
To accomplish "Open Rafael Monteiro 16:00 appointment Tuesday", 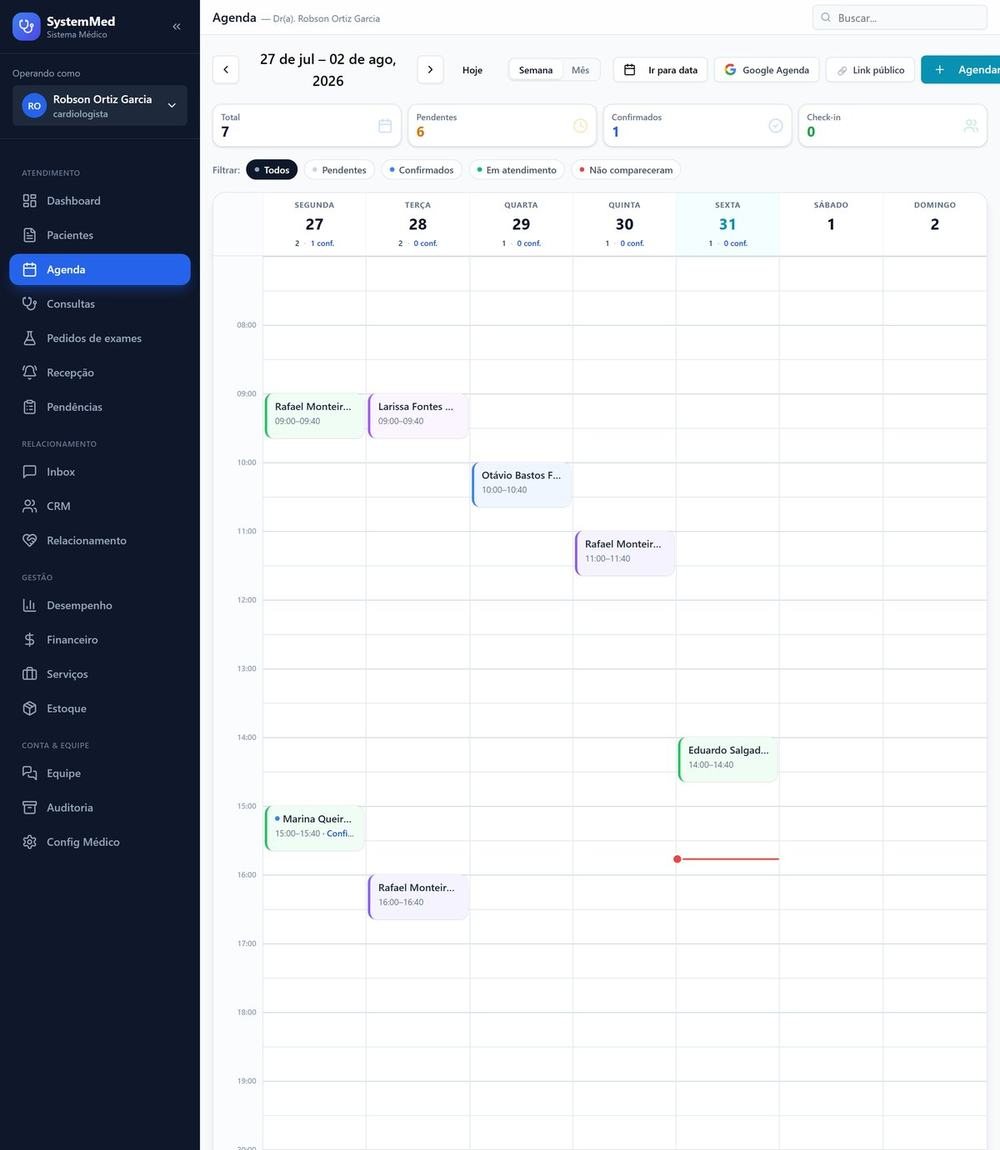I will [417, 897].
